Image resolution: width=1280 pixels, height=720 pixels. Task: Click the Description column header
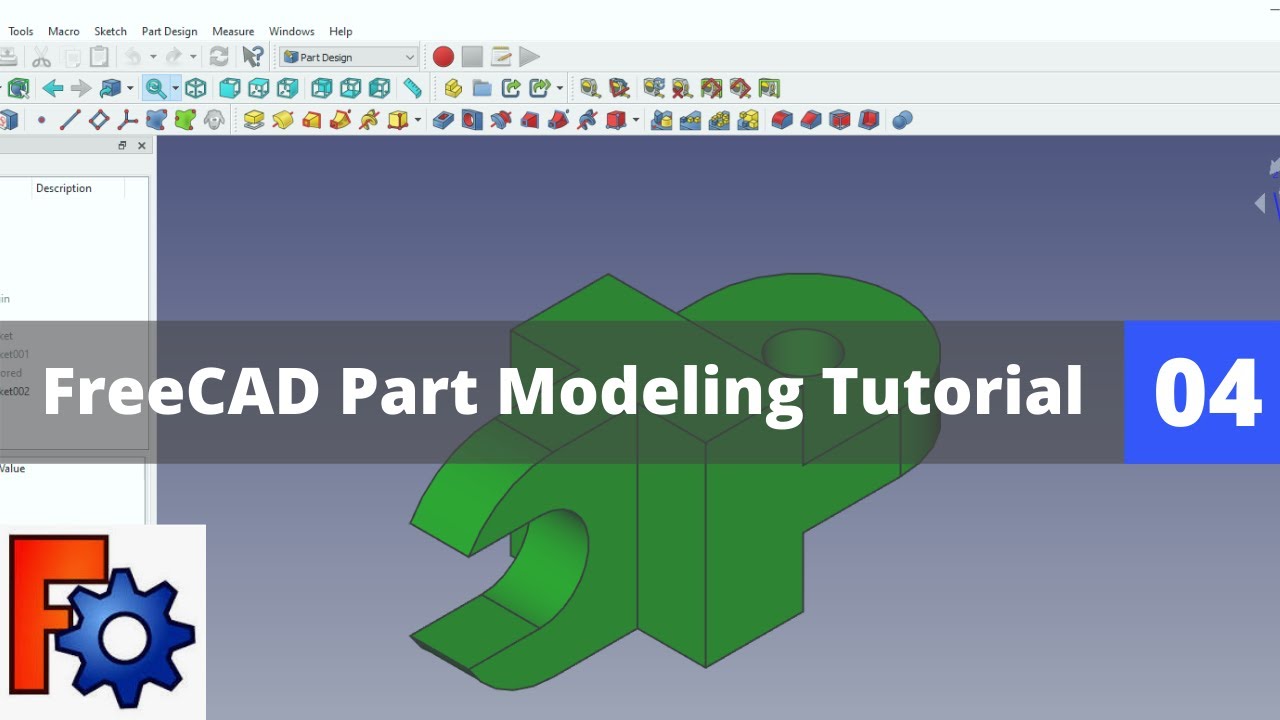click(x=64, y=188)
